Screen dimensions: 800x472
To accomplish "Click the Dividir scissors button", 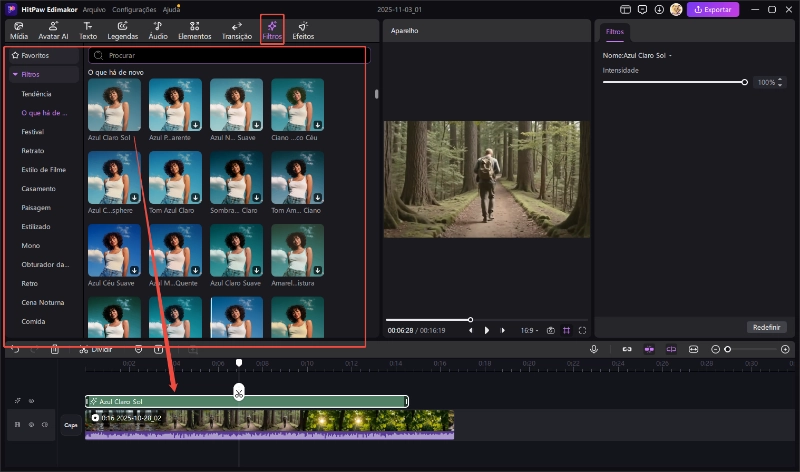I will [x=95, y=350].
